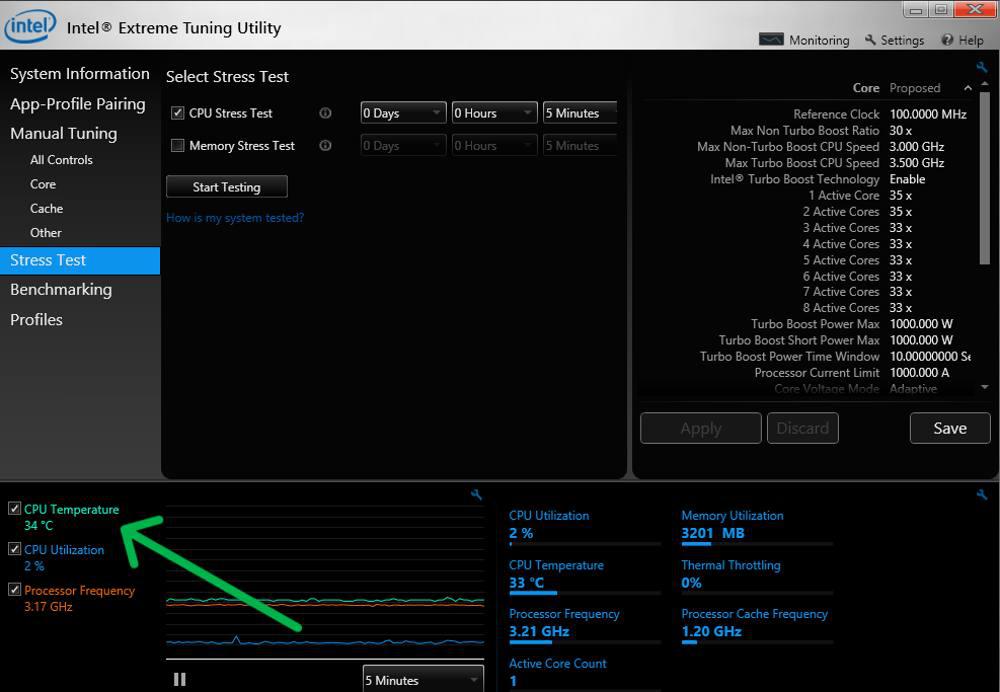Toggle Processor Frequency graph checkbox
The height and width of the screenshot is (692, 1000).
(15, 589)
